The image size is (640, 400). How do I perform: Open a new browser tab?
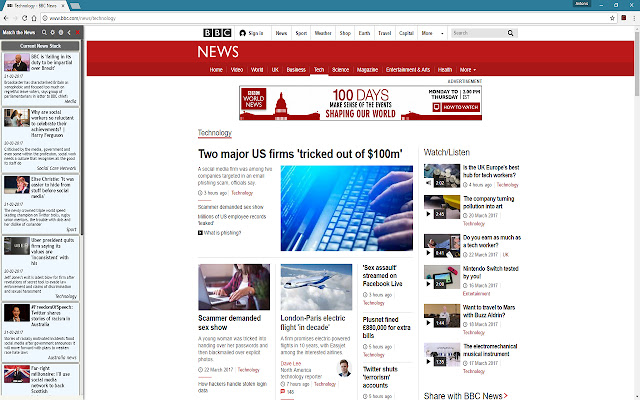tap(75, 6)
